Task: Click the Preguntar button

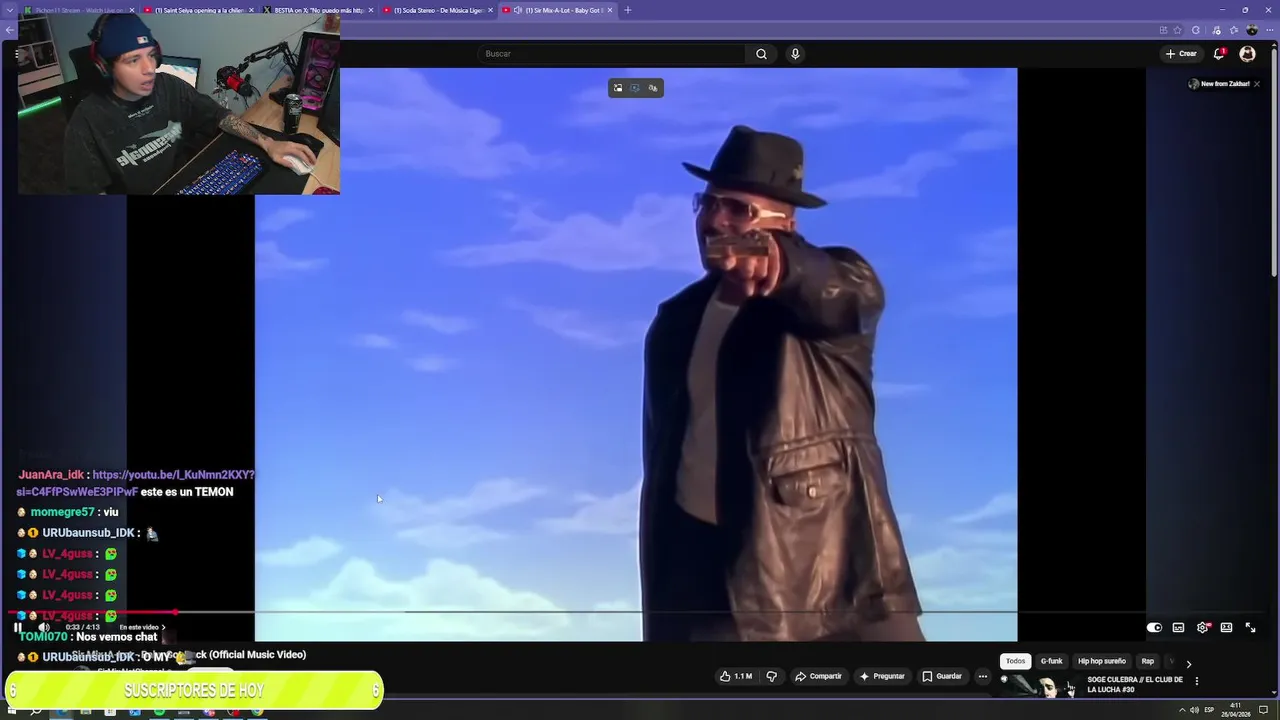Action: 882,676
